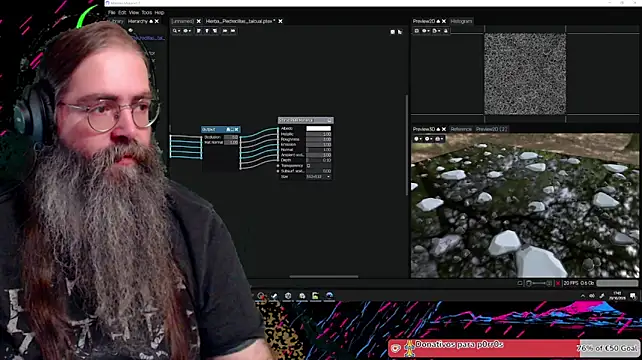
Task: Open the Preview3D third toolbar dropdown
Action: pyautogui.click(x=438, y=139)
